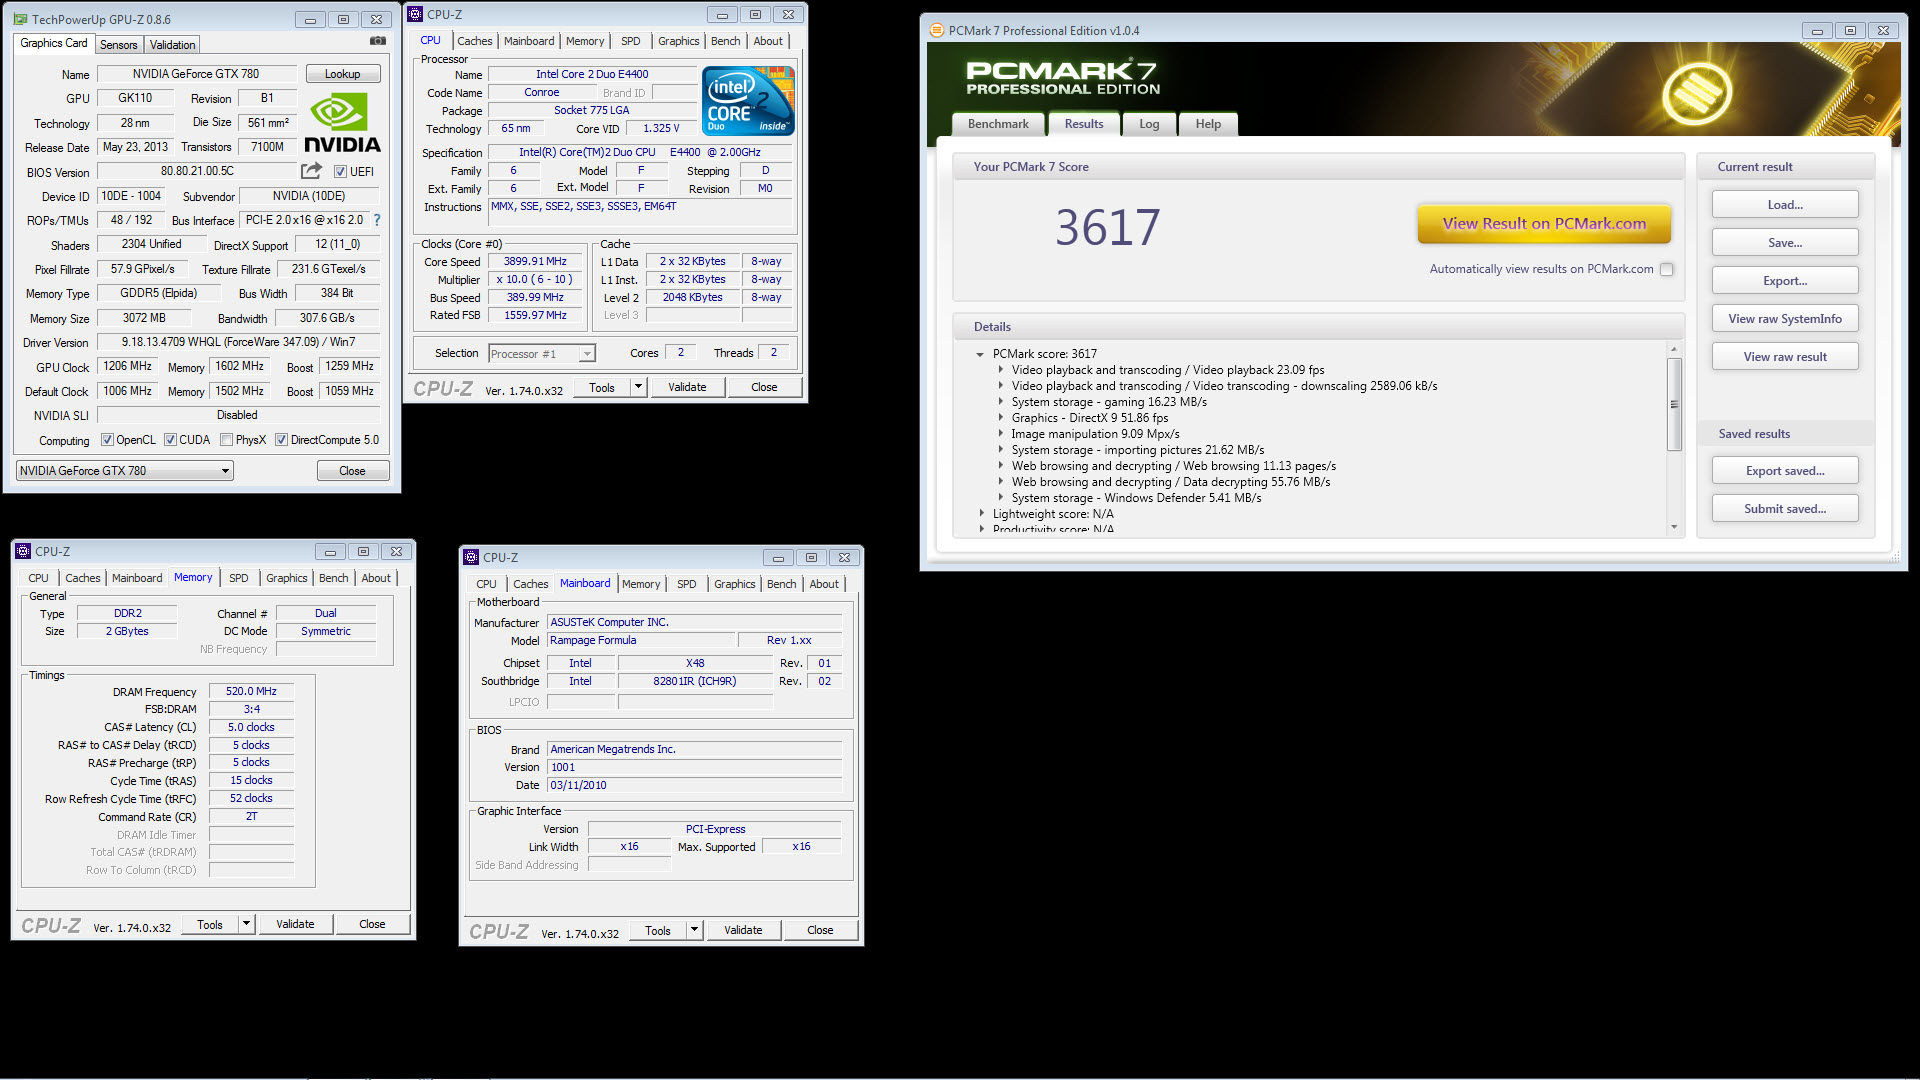Toggle the CUDA checkbox

pos(170,440)
